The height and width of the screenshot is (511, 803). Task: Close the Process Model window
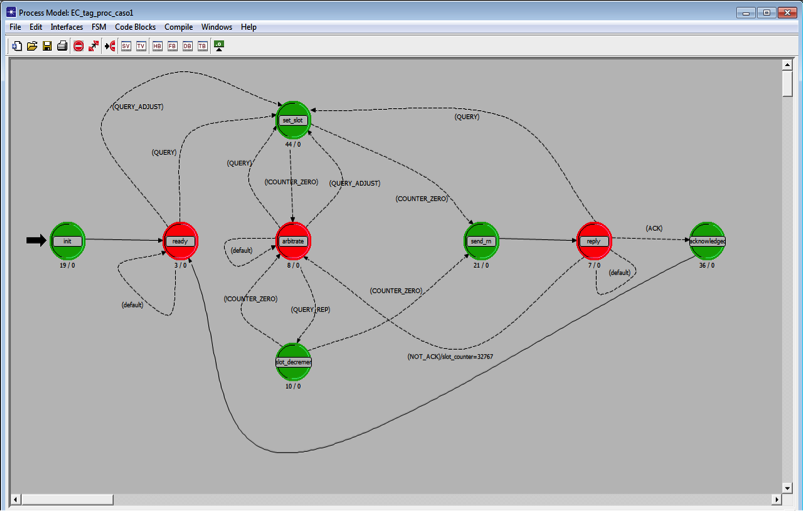pyautogui.click(x=787, y=12)
